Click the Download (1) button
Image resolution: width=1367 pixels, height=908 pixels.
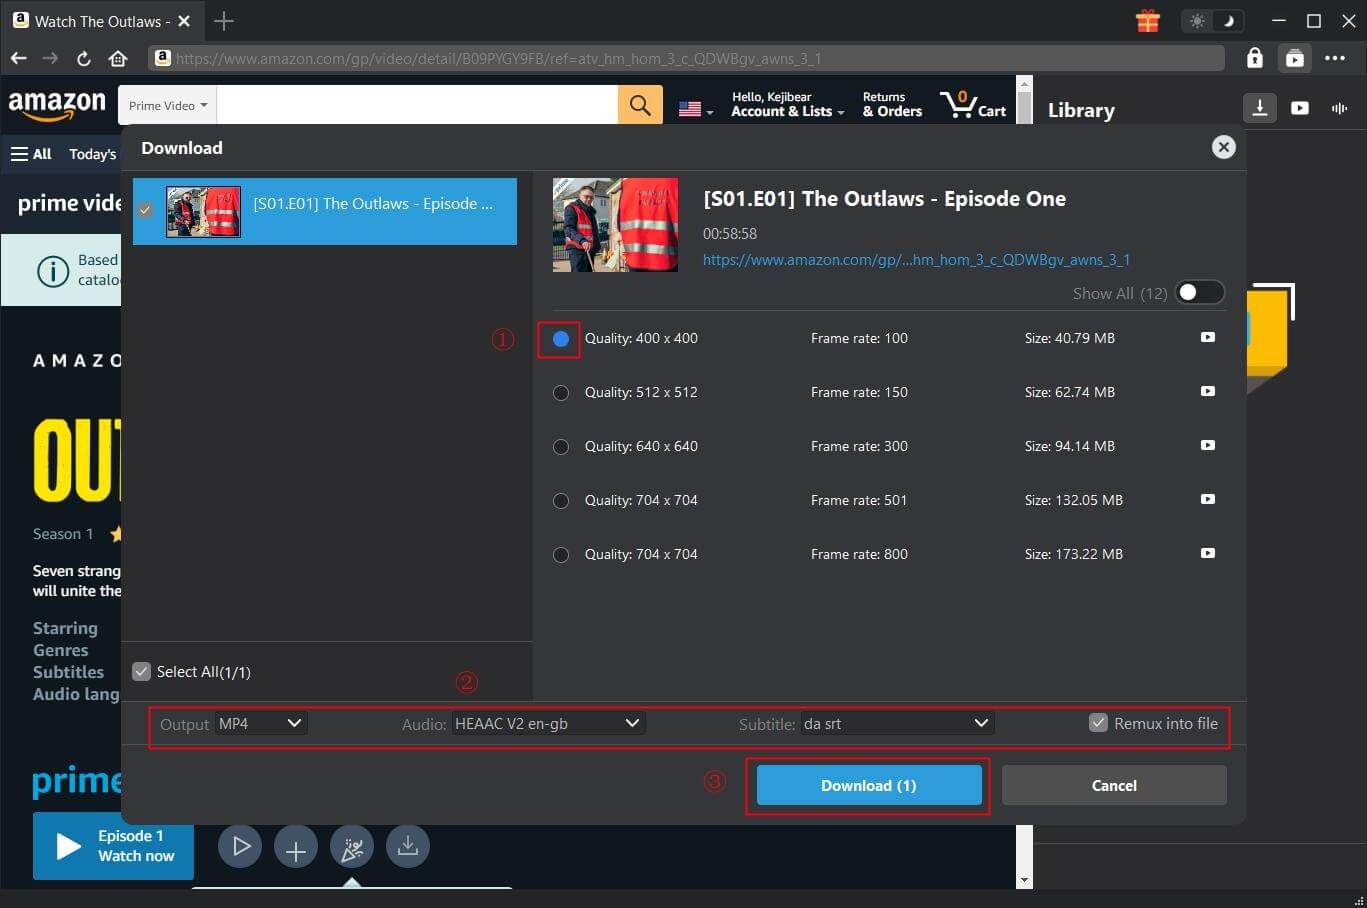[x=867, y=785]
